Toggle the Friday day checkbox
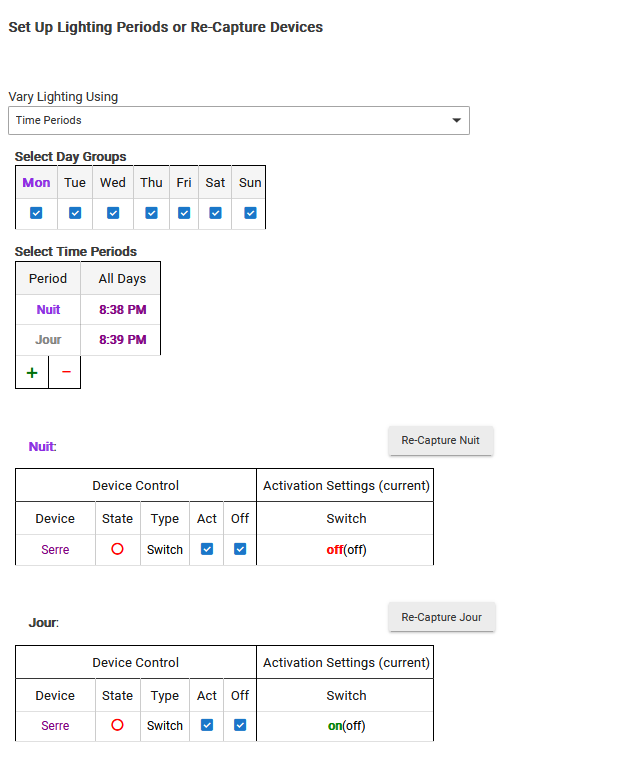 click(184, 213)
